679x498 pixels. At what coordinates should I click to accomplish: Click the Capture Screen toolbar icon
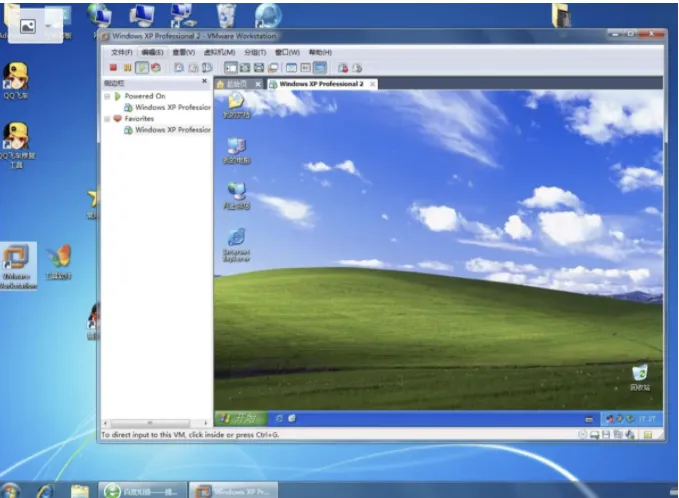pos(343,68)
